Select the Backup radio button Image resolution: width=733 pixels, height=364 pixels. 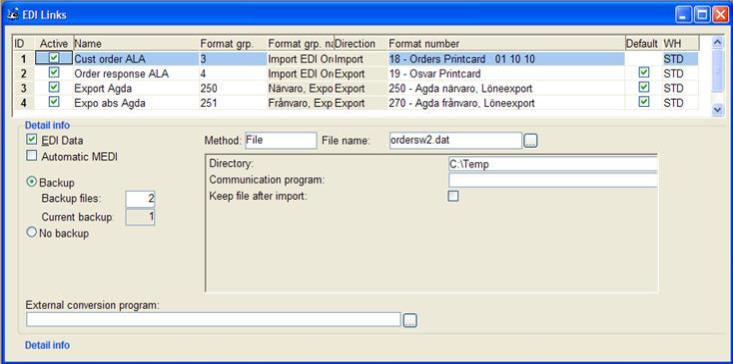click(32, 182)
